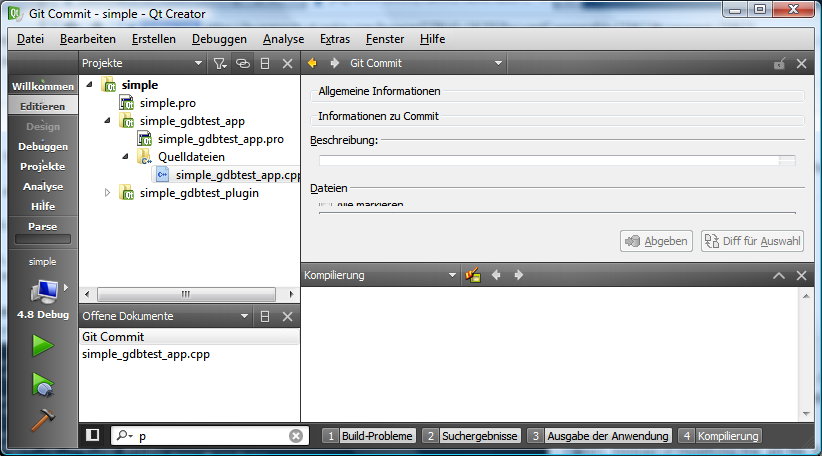Collapse the Quelldateien folder
The width and height of the screenshot is (822, 456).
point(125,157)
